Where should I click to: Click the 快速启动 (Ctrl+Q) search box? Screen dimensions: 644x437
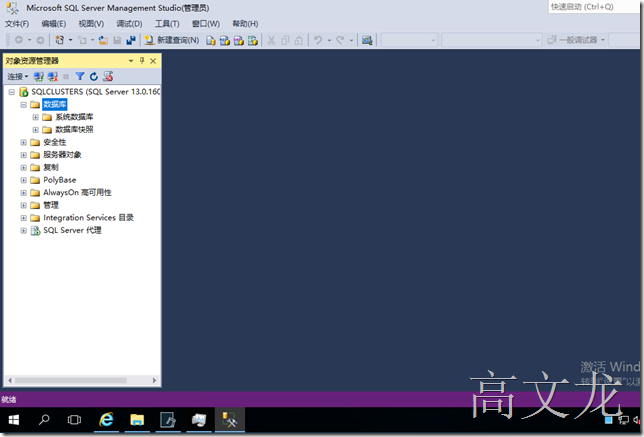tap(593, 7)
